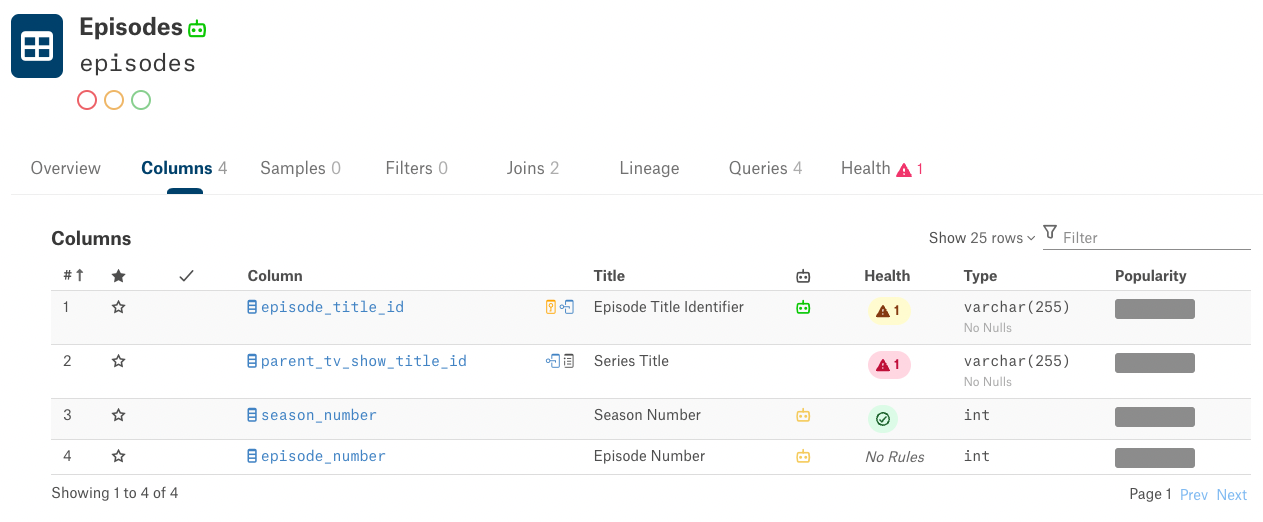Click the Episode Number title cell
The image size is (1263, 522).
point(650,456)
